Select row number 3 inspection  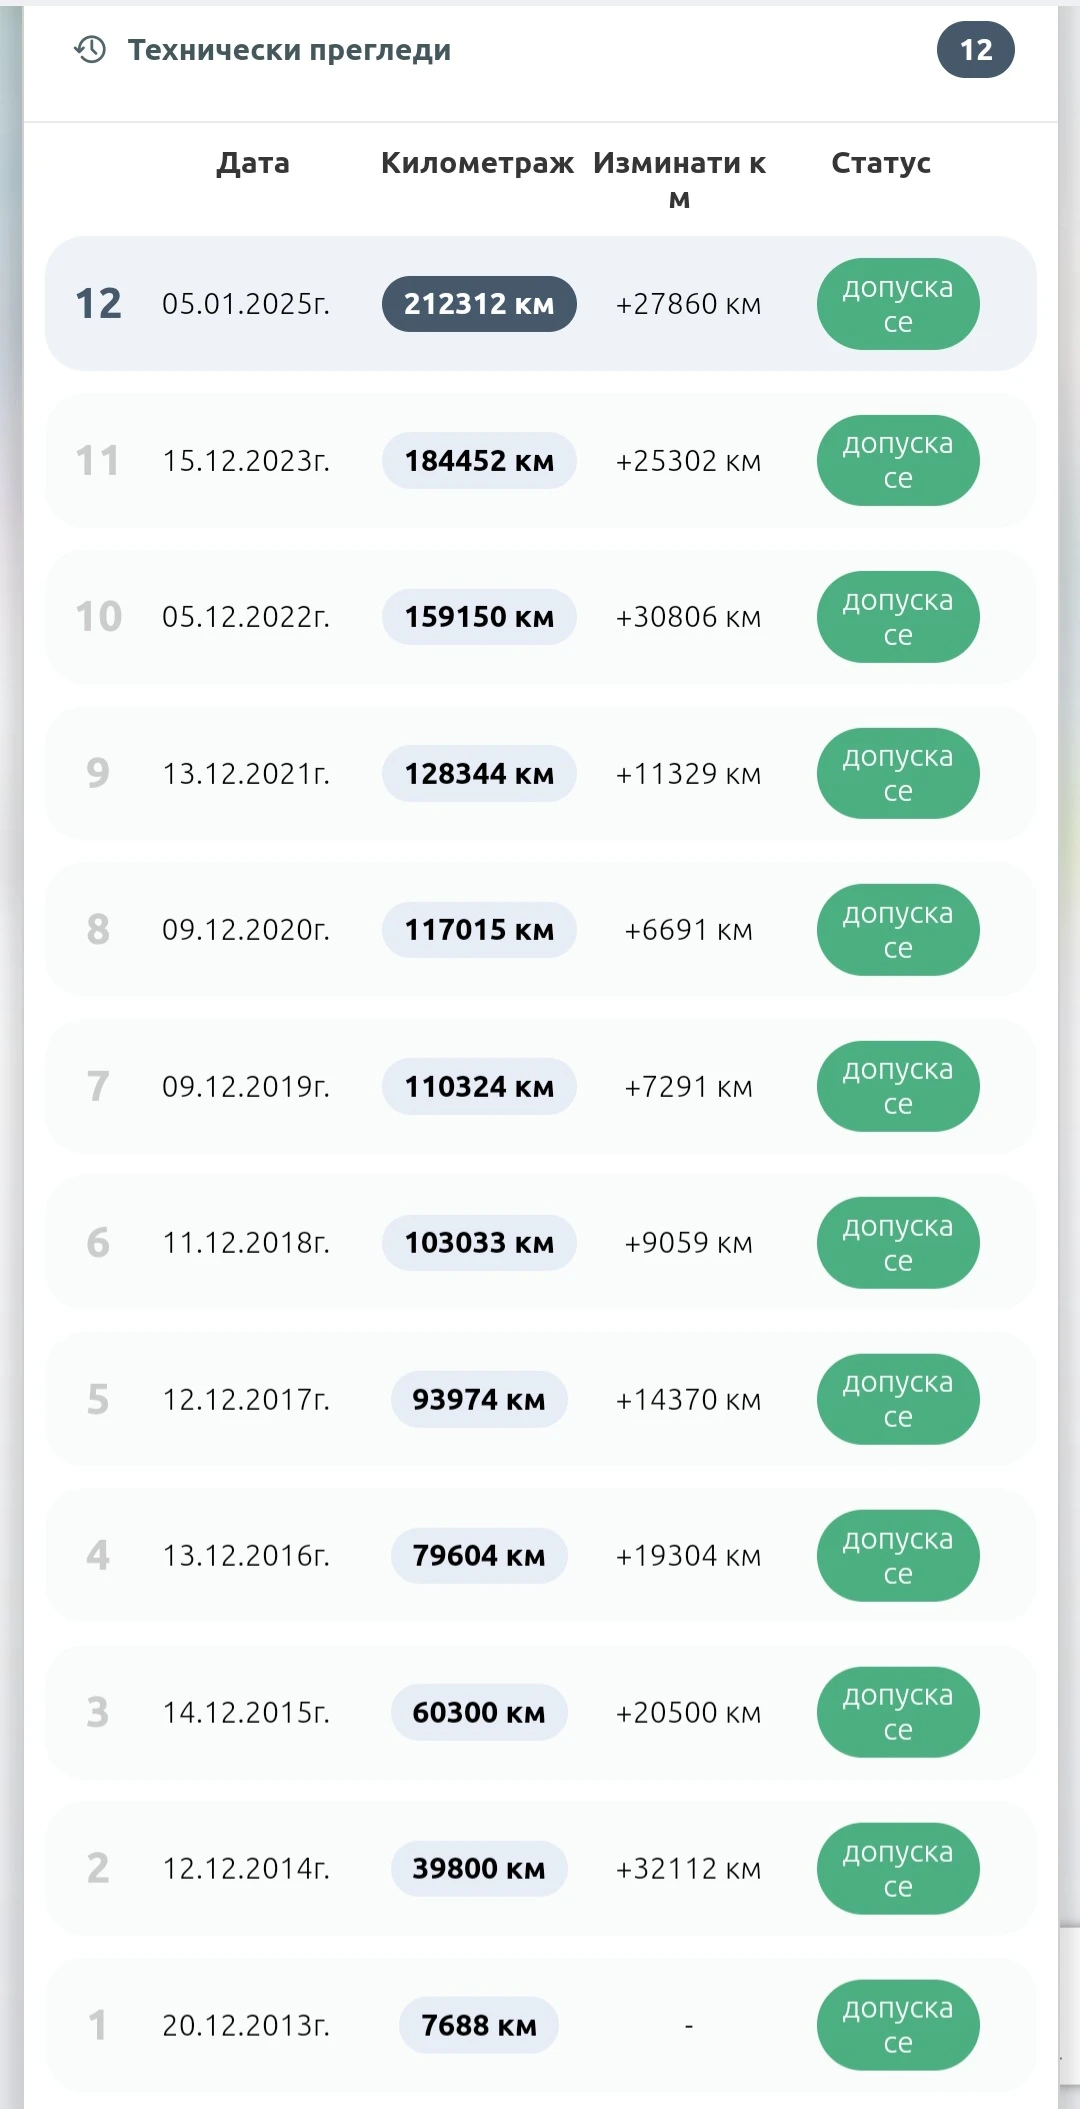pyautogui.click(x=98, y=1712)
